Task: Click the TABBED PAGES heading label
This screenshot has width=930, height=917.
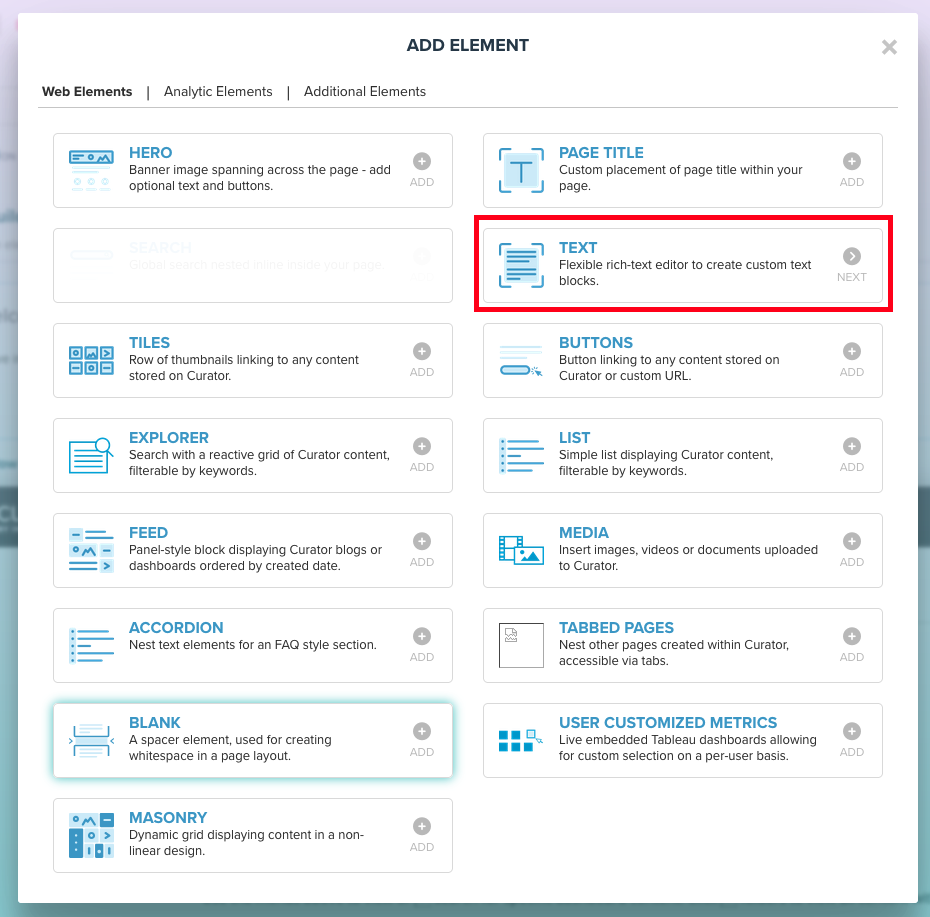Action: tap(616, 627)
